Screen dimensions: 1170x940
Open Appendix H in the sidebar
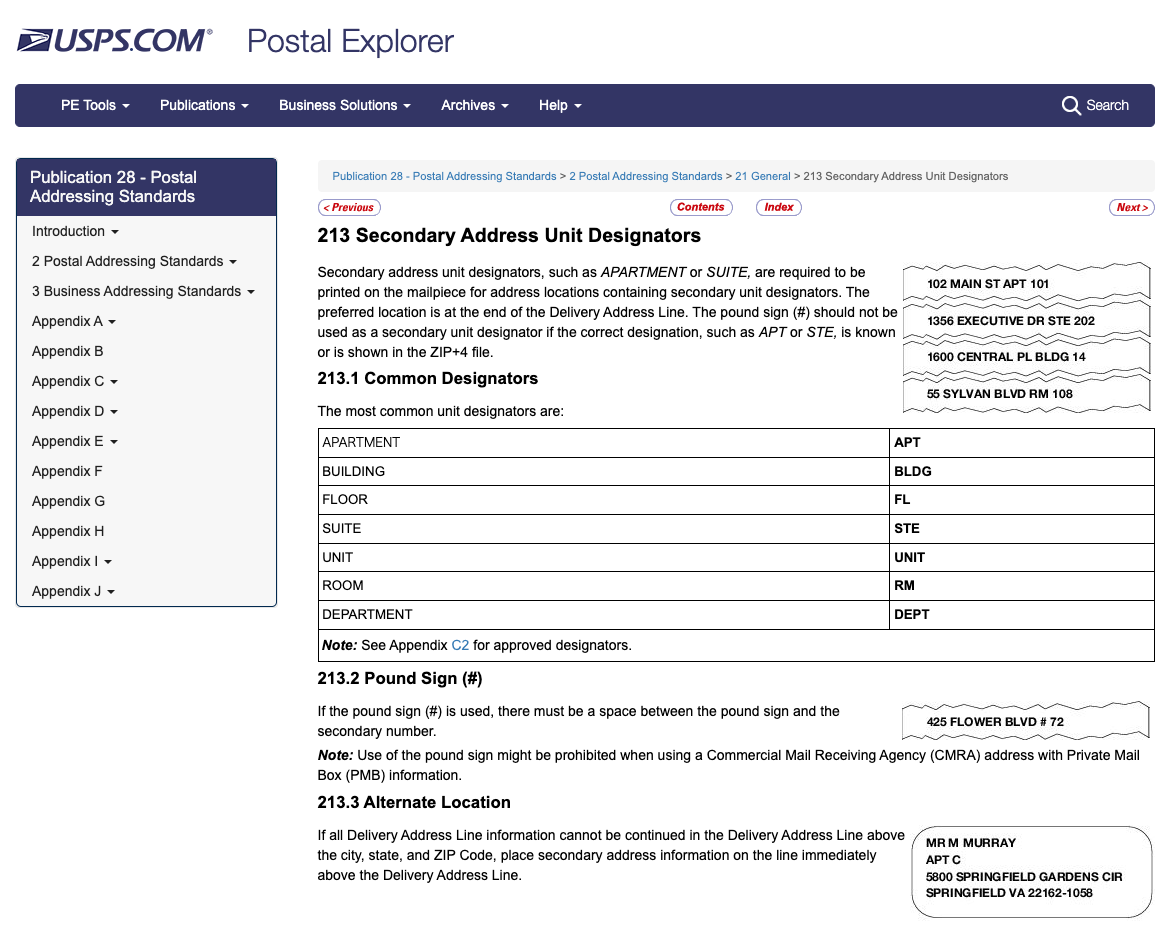click(x=67, y=531)
